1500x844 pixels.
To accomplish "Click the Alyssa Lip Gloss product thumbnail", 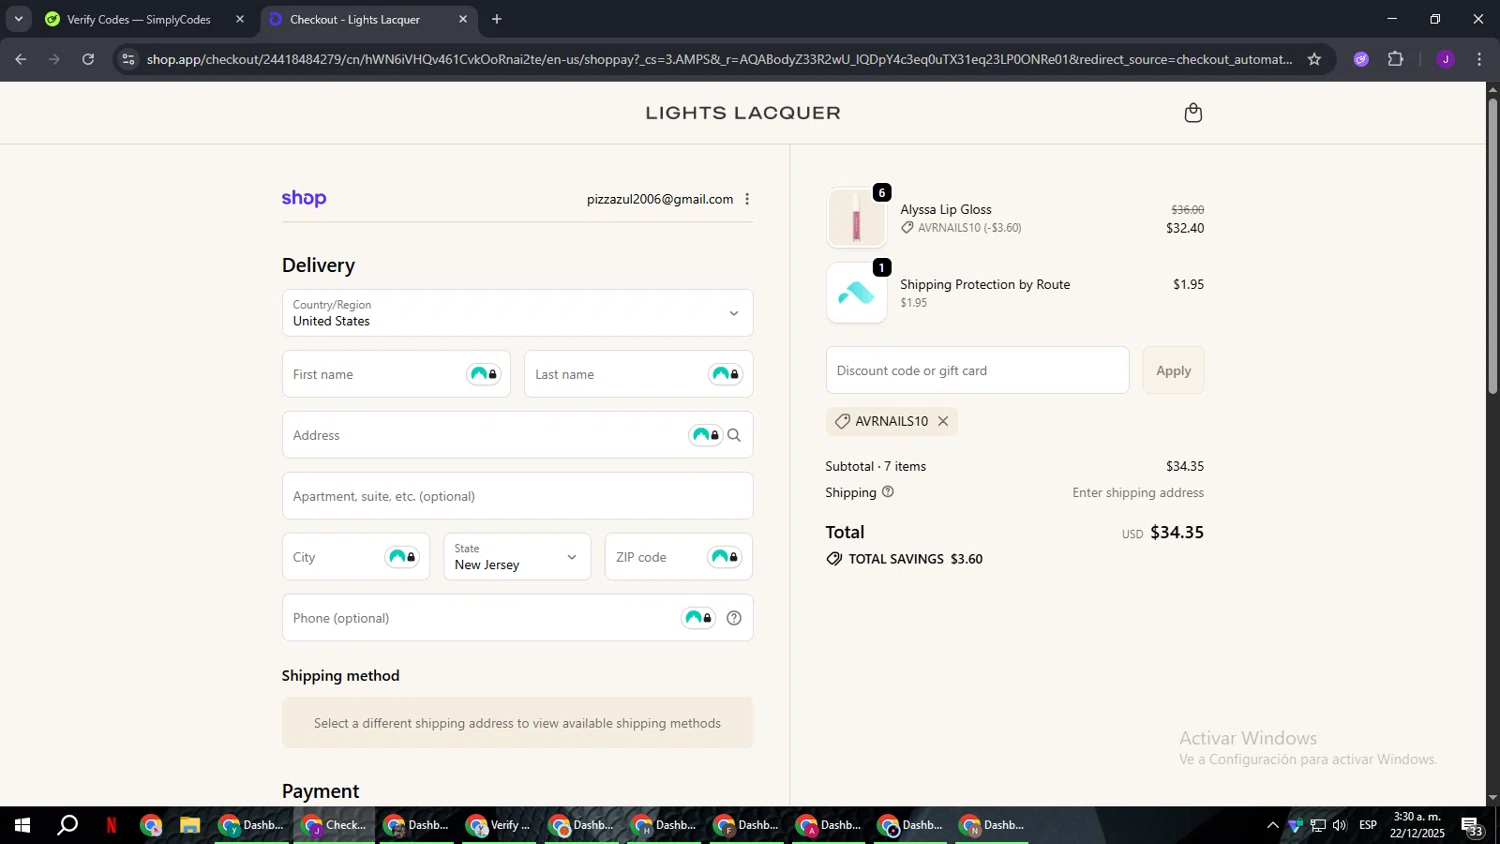I will point(856,217).
